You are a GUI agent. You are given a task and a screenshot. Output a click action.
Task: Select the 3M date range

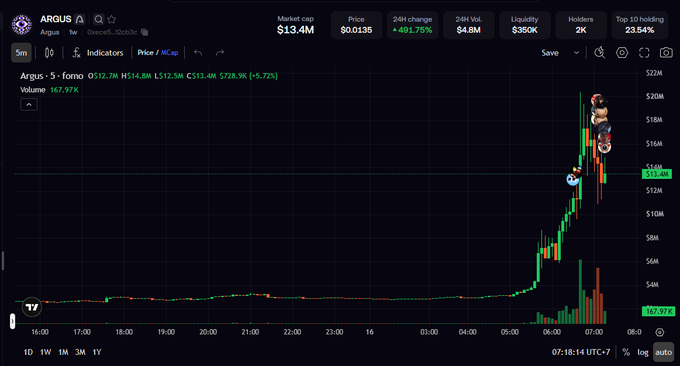pos(80,352)
